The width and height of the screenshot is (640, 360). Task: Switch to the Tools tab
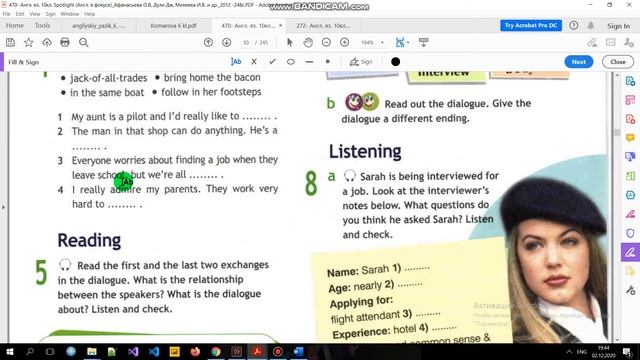coord(42,25)
